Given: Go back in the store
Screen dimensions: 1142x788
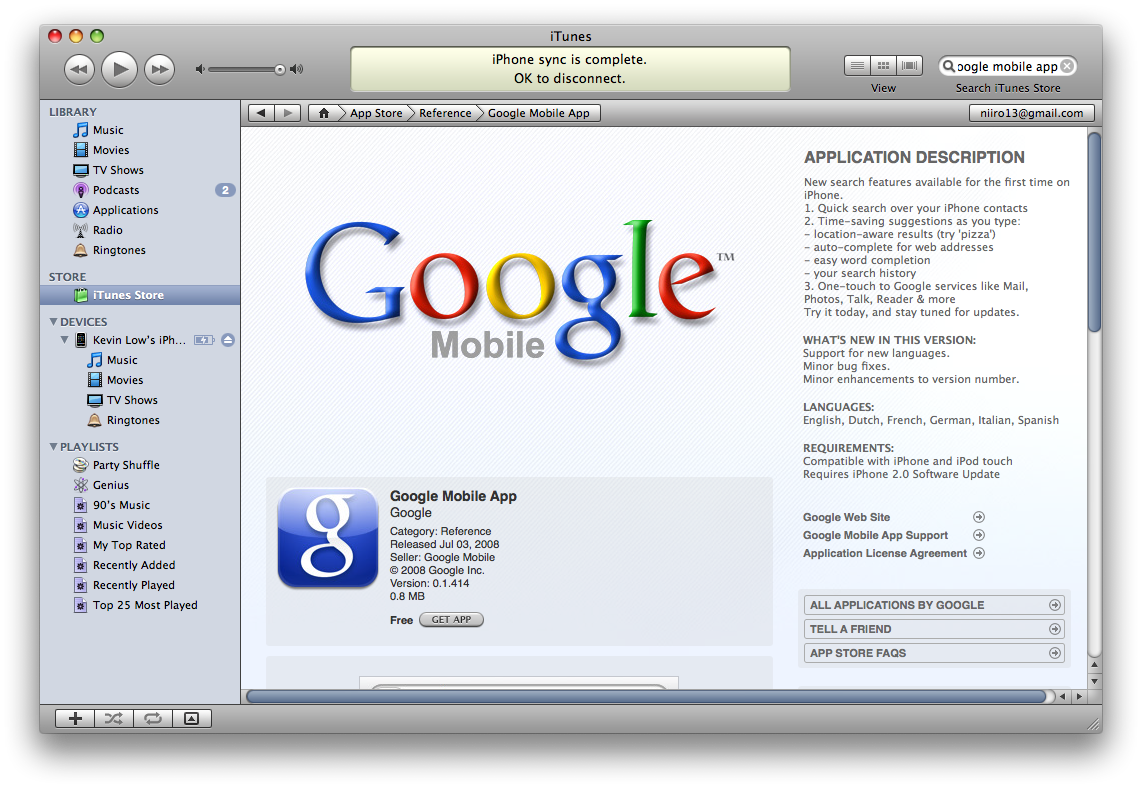Looking at the screenshot, I should coord(261,113).
